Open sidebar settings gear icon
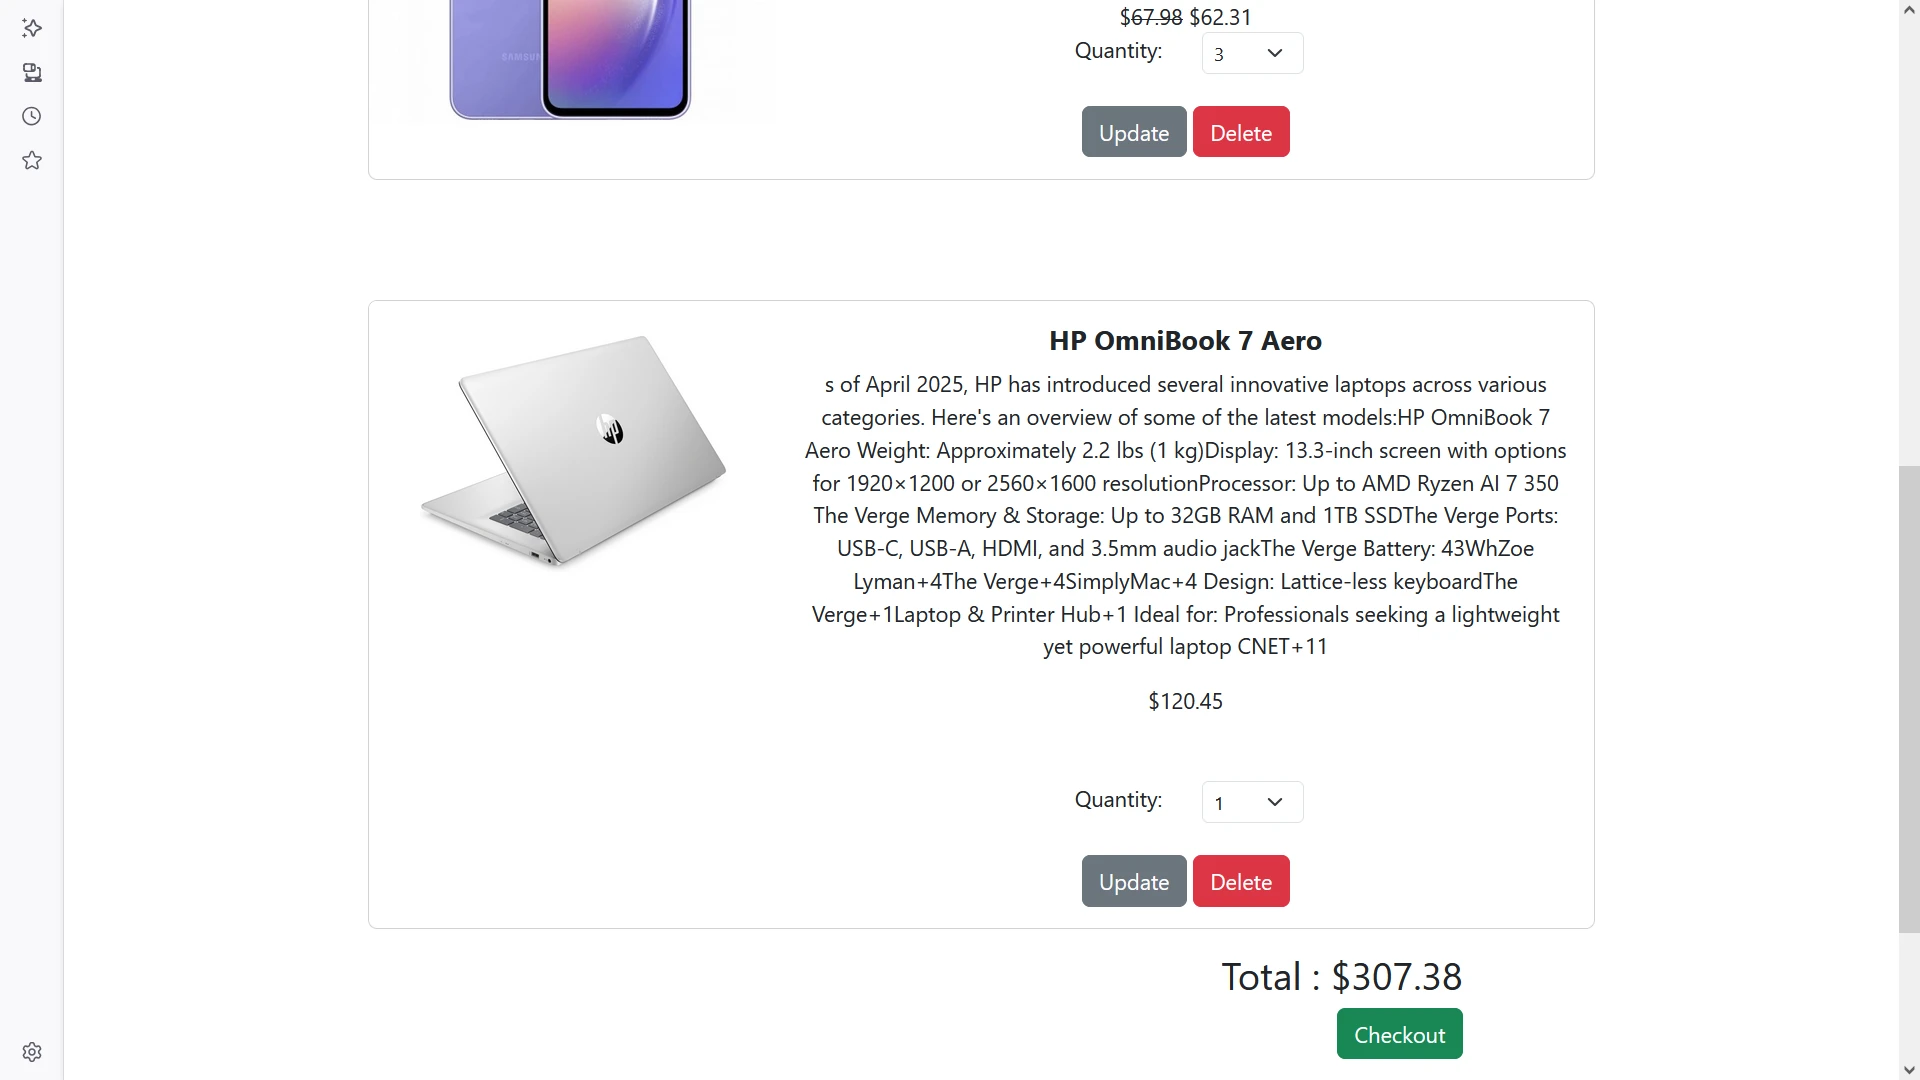1920x1080 pixels. click(x=32, y=1052)
